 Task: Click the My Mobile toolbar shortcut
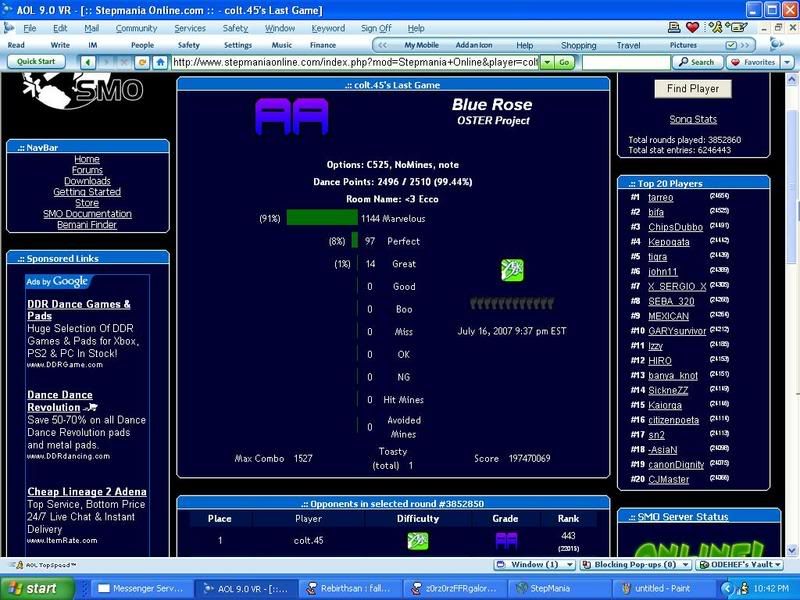click(x=421, y=45)
